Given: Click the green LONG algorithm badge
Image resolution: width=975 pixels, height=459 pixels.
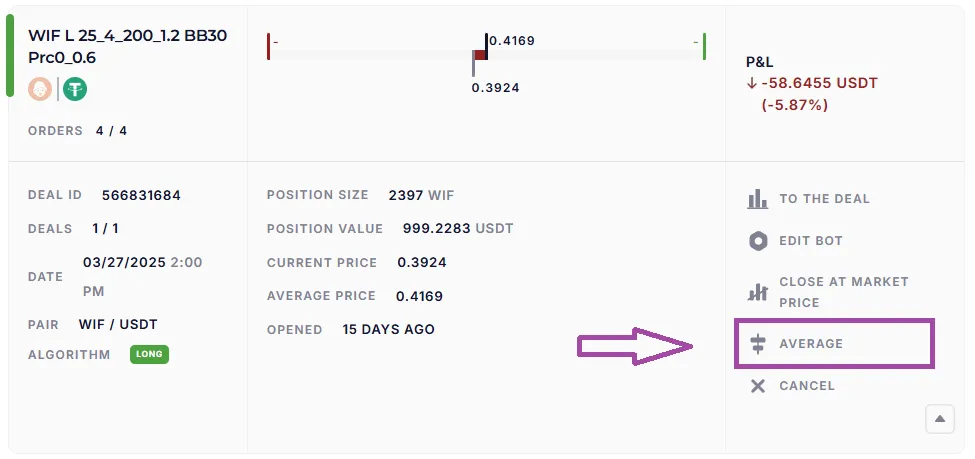Looking at the screenshot, I should (149, 354).
